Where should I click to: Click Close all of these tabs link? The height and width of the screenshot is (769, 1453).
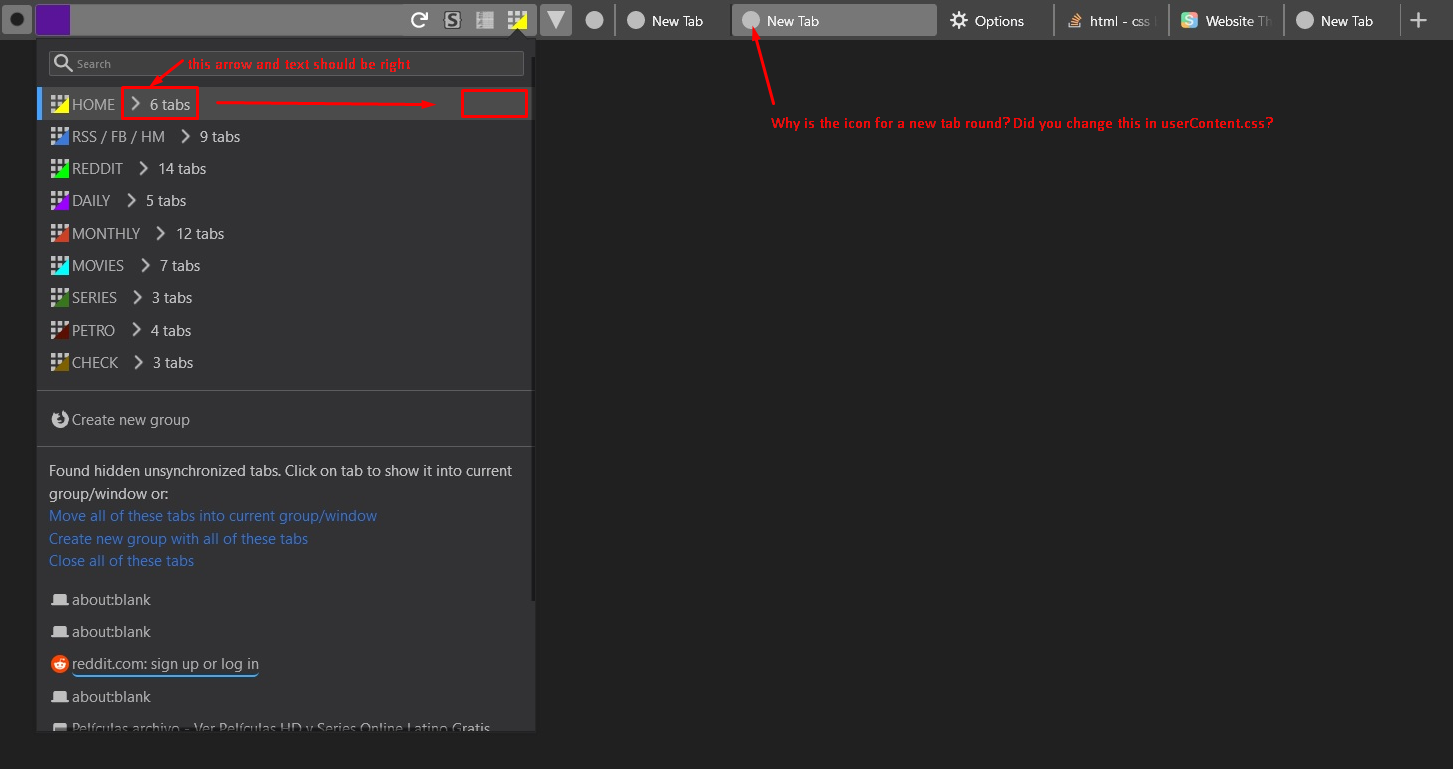point(122,560)
